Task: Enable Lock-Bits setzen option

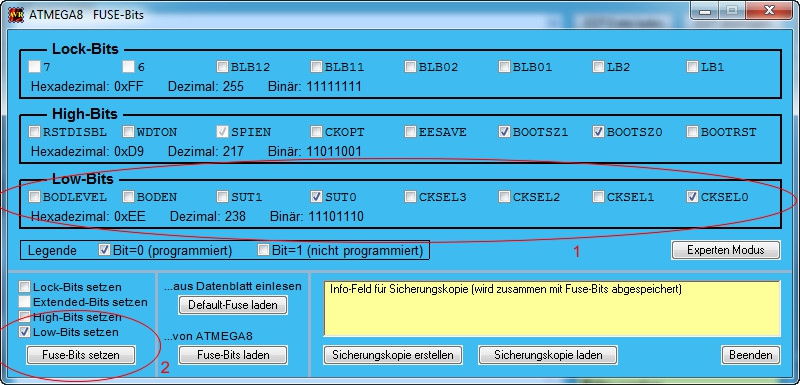Action: point(24,287)
